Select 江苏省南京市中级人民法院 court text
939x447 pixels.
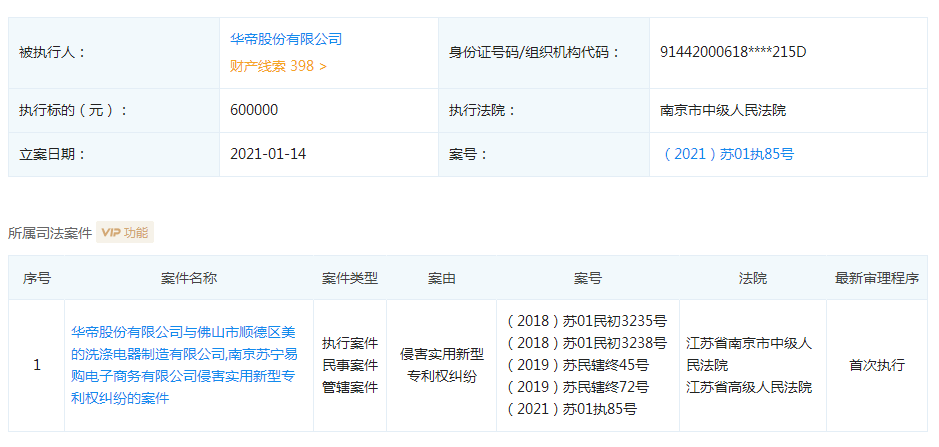(749, 354)
